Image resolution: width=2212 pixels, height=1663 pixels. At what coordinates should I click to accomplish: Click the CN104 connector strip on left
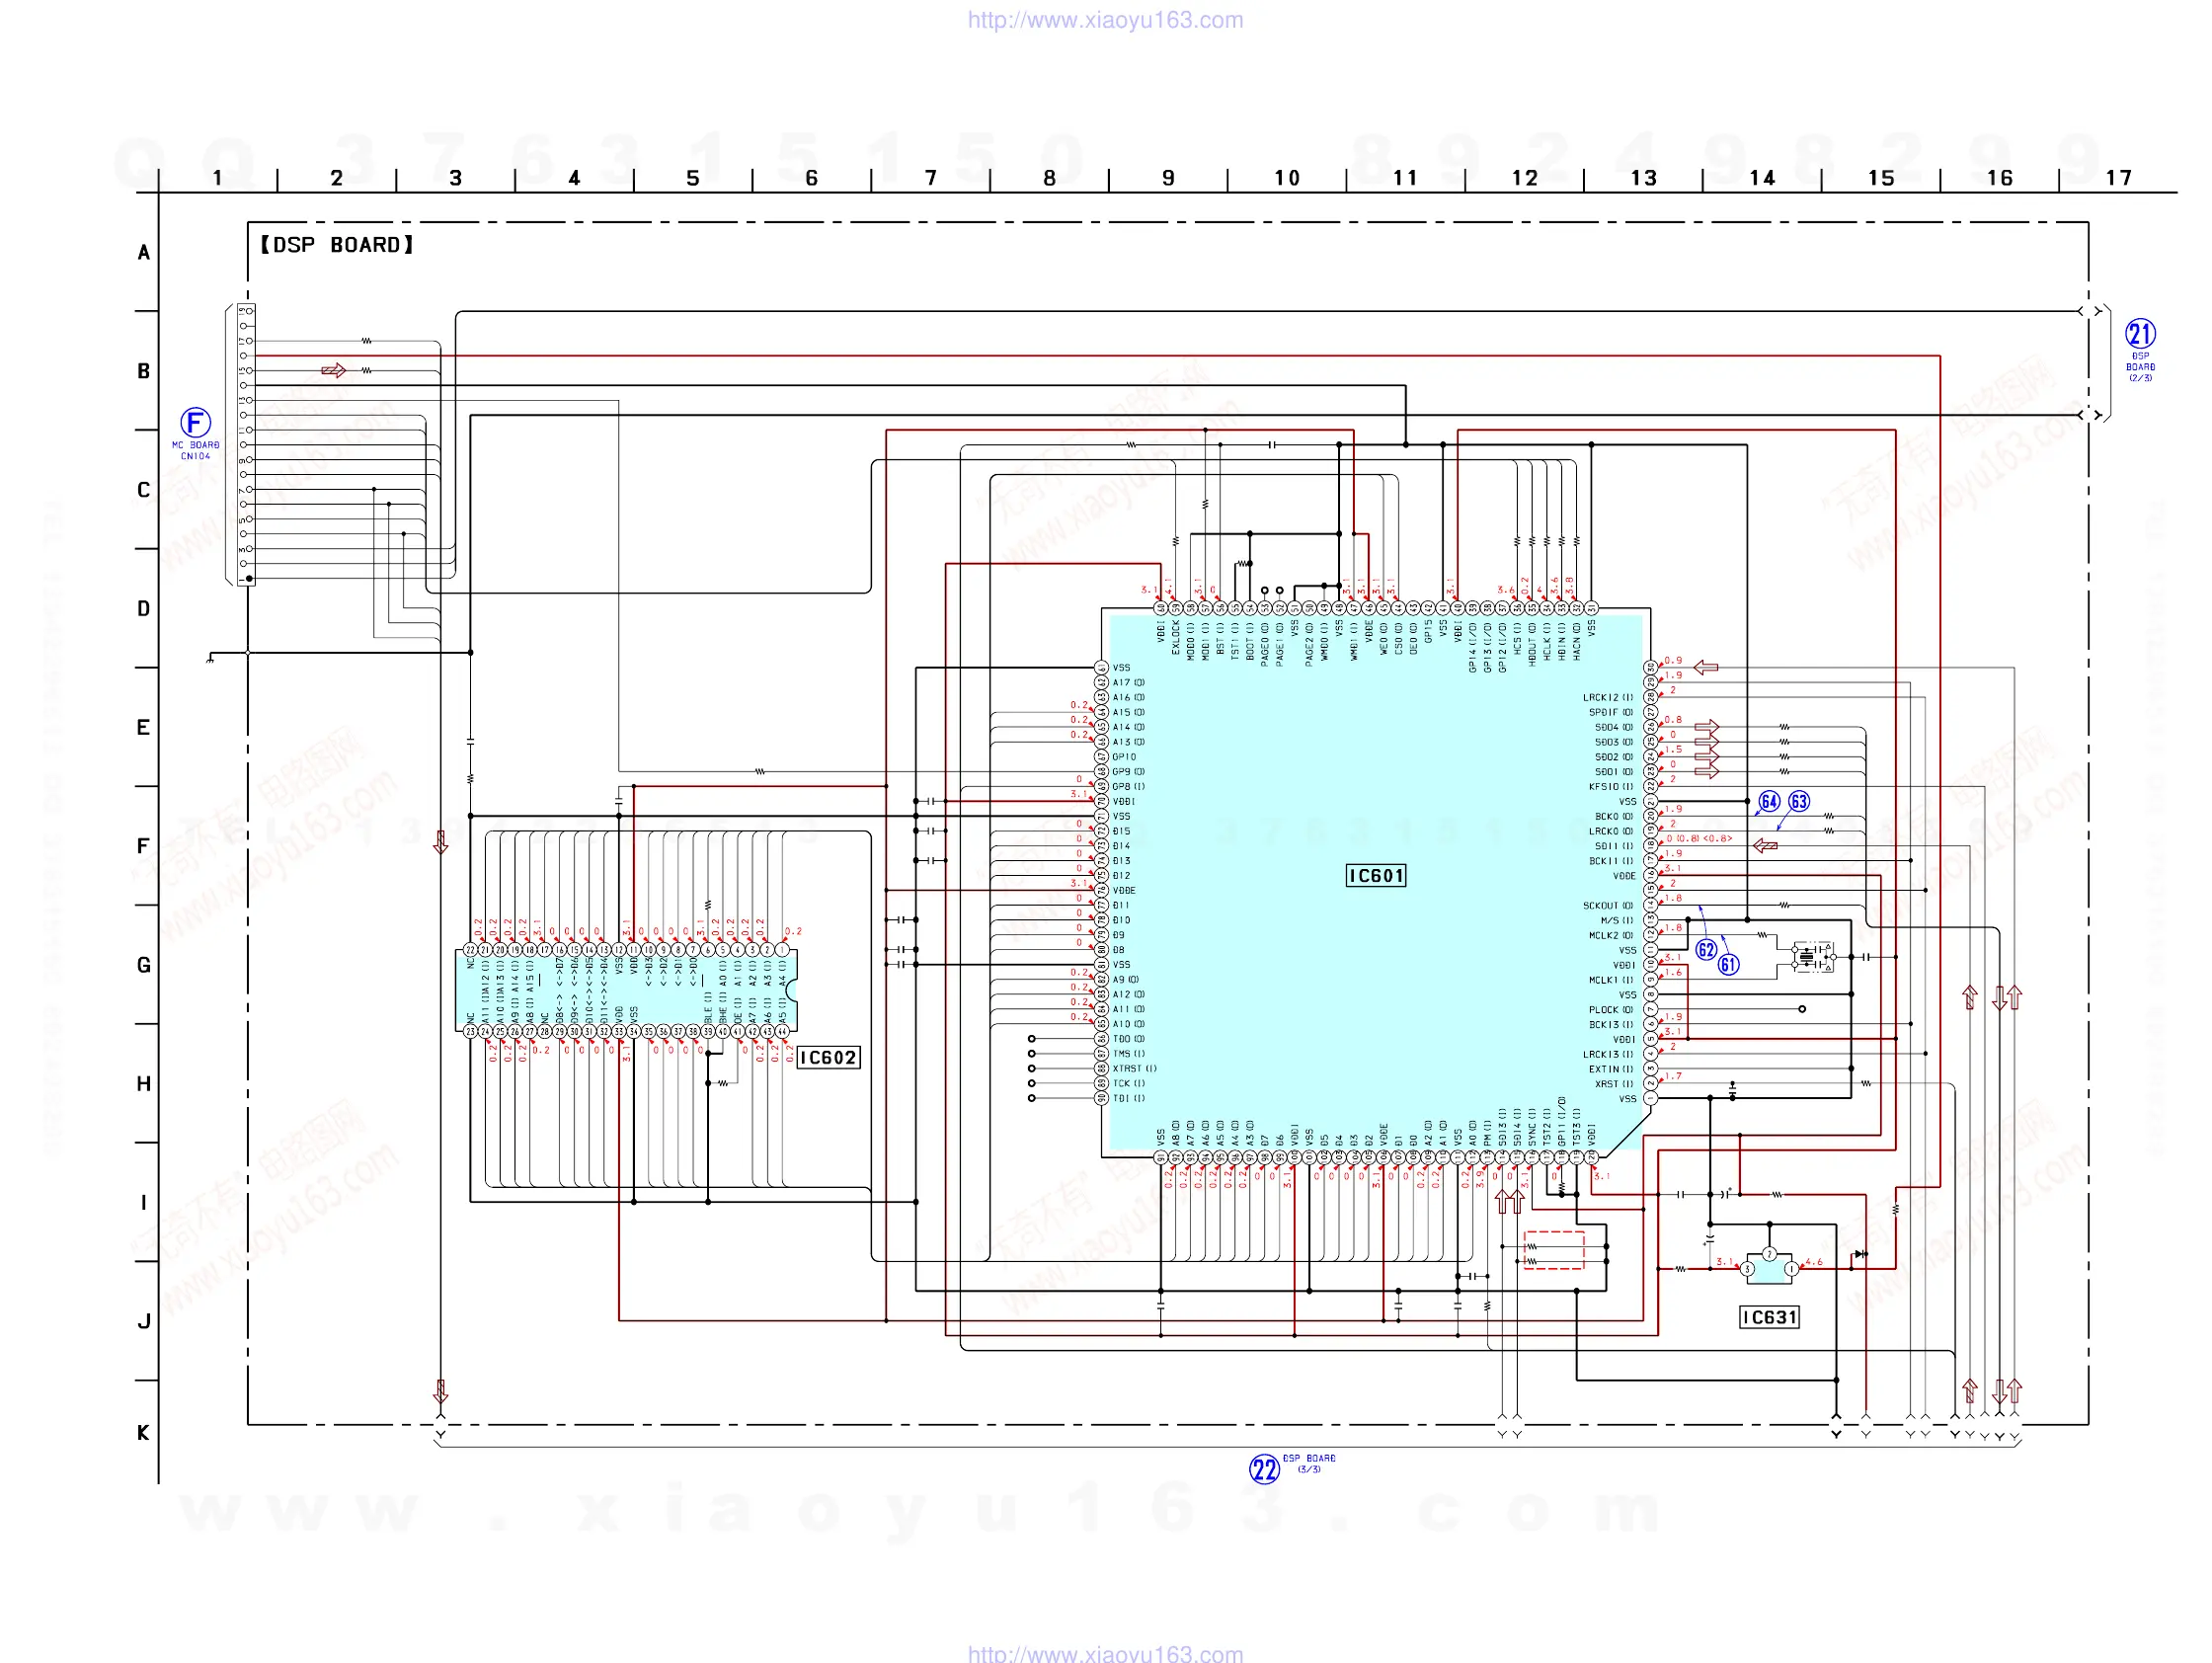(246, 445)
